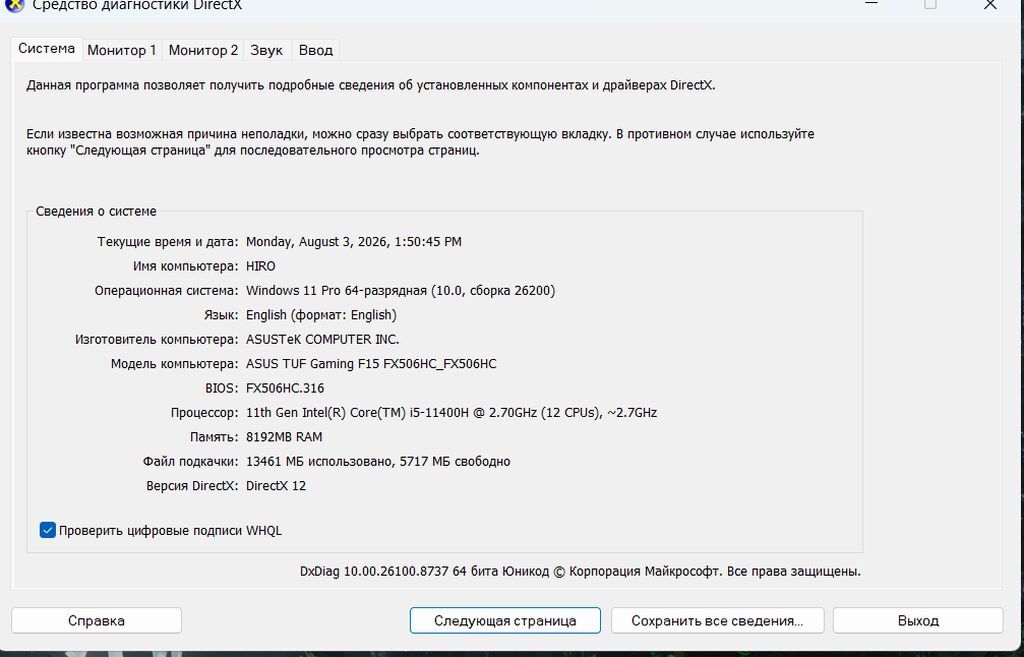Click the Модель компьютера: label
This screenshot has width=1024, height=657.
(x=174, y=364)
